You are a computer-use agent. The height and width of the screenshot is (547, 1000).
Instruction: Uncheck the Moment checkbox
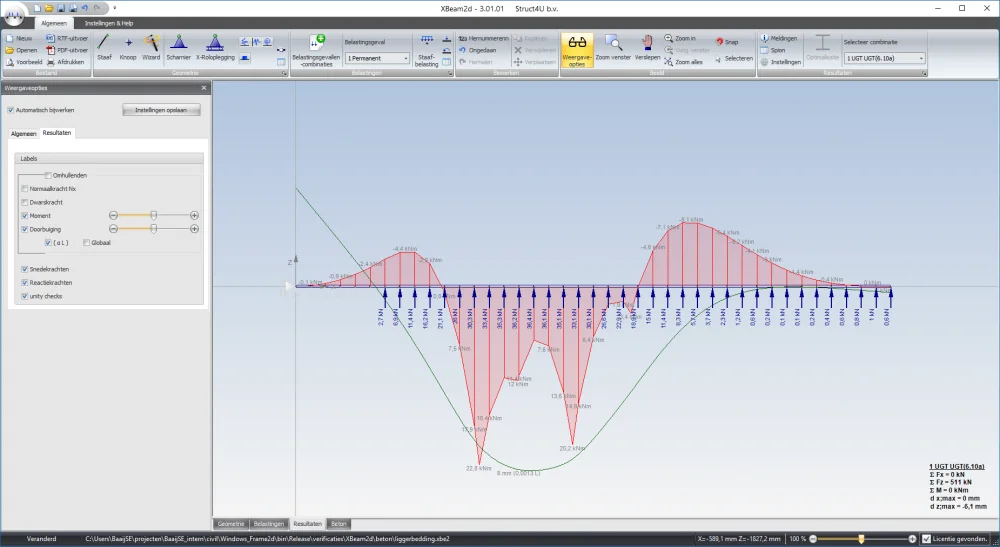coord(25,215)
